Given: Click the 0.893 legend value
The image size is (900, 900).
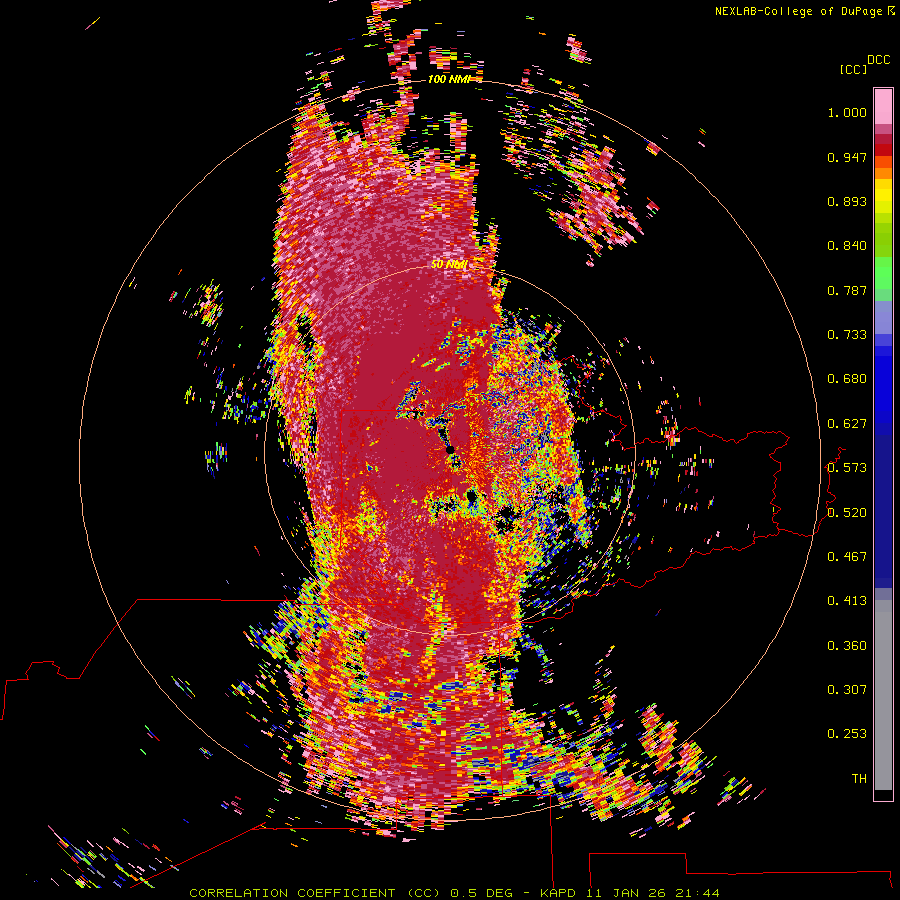Looking at the screenshot, I should (x=847, y=201).
